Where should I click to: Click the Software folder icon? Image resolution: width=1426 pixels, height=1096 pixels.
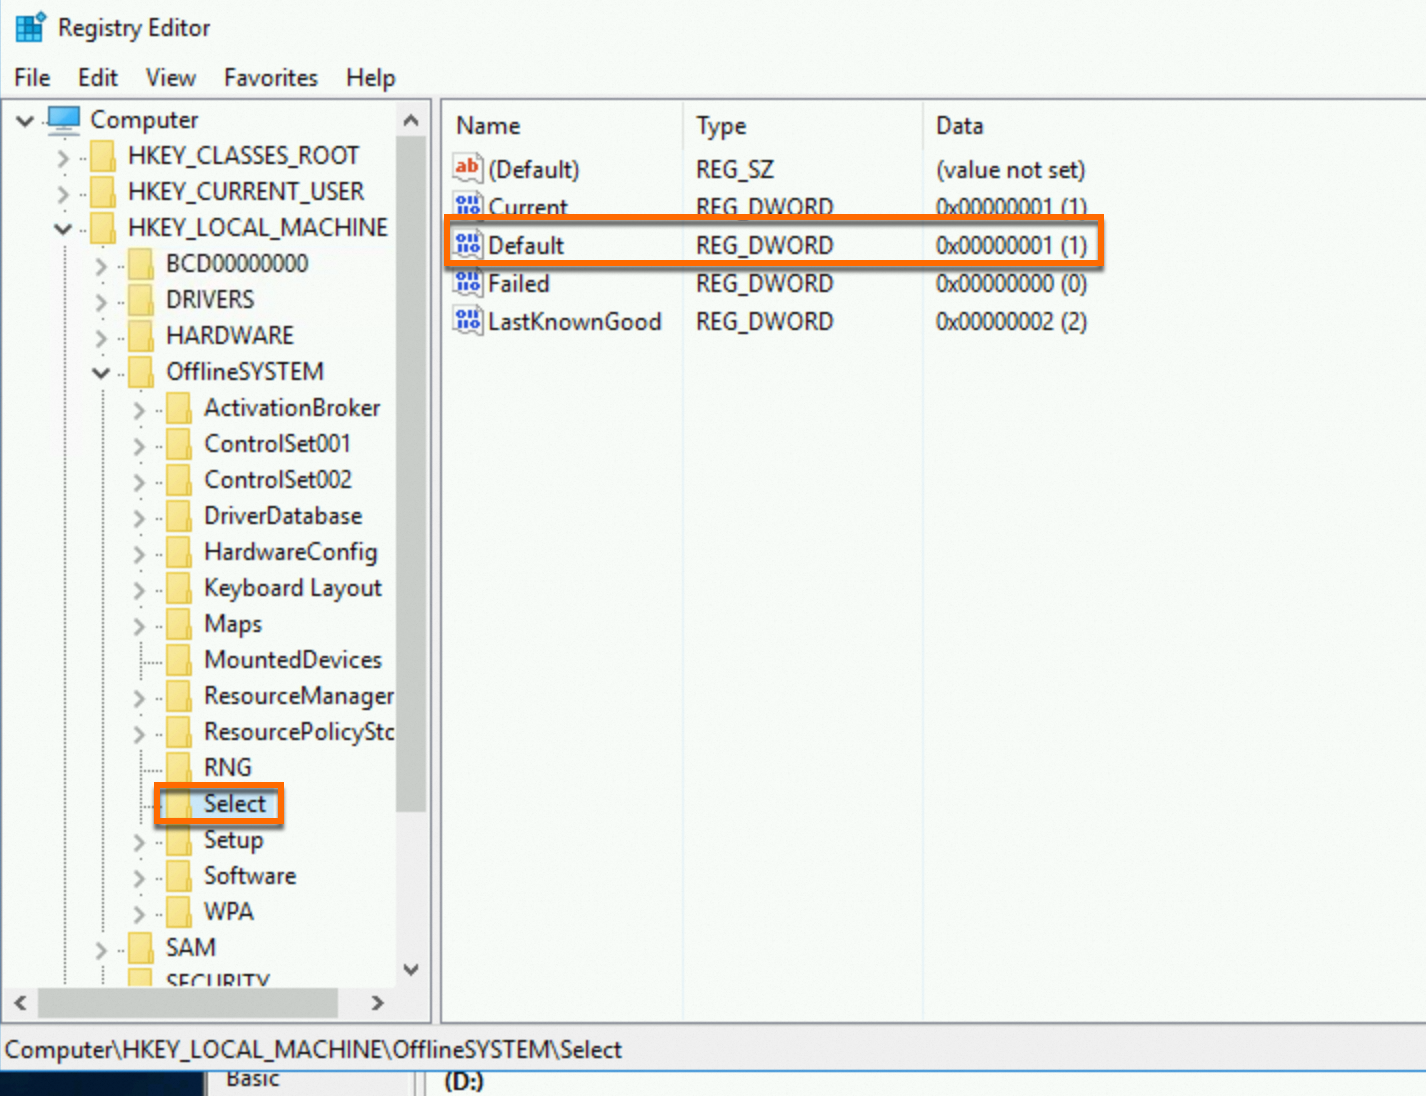tap(178, 876)
